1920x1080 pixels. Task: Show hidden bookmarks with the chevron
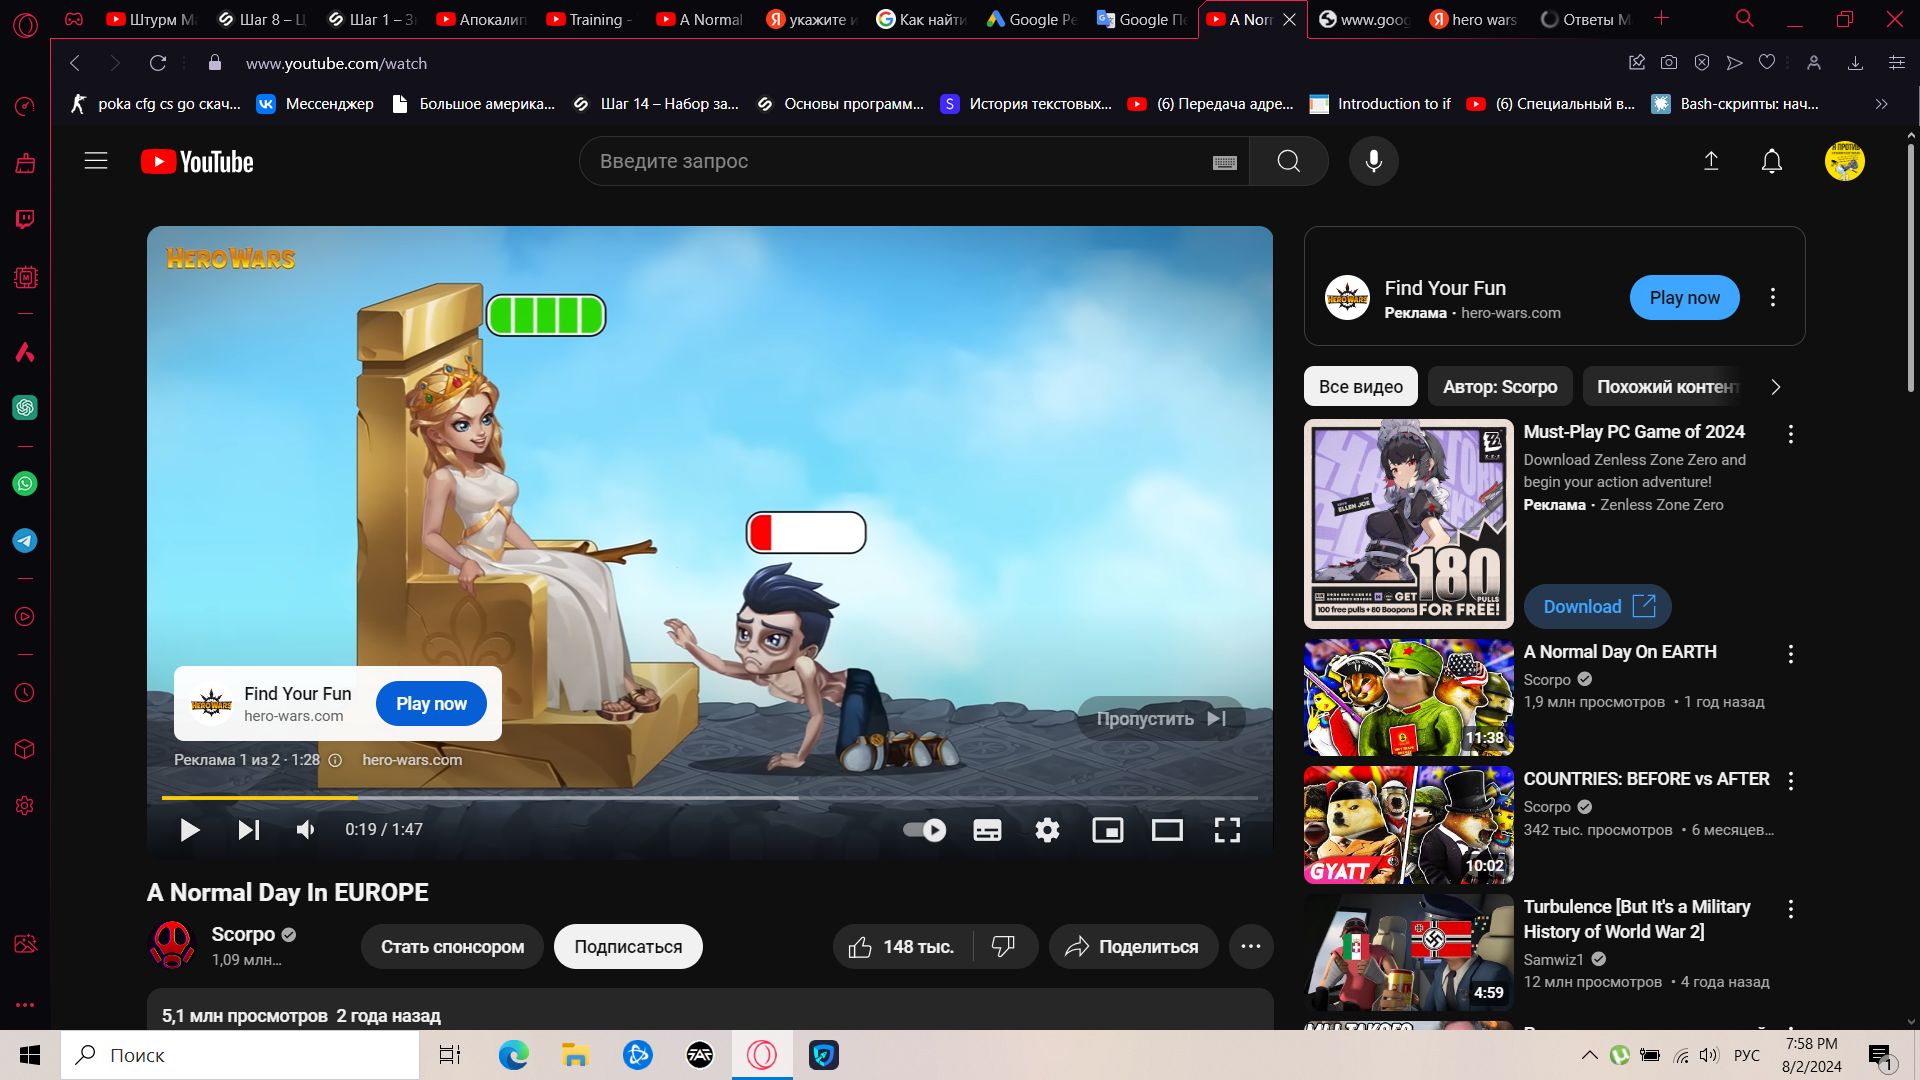pyautogui.click(x=1881, y=104)
